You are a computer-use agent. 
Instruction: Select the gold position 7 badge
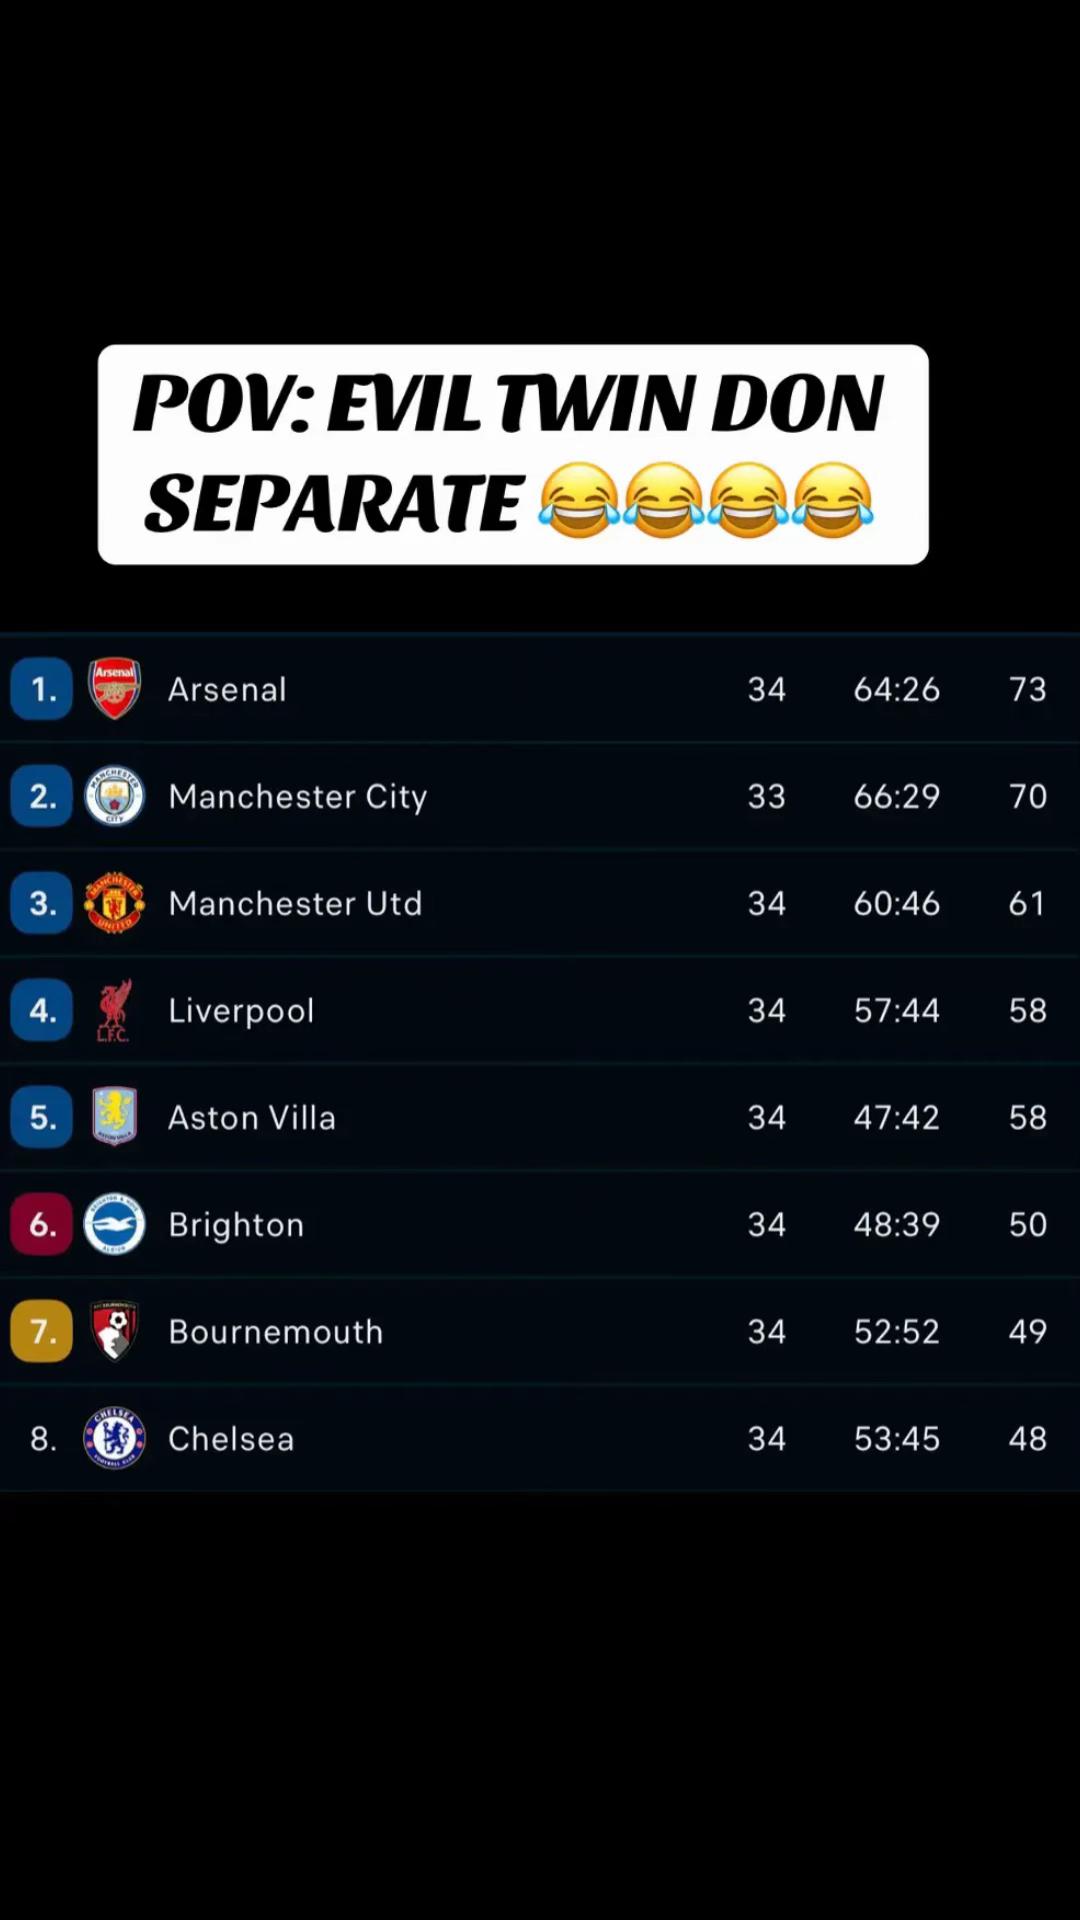click(x=42, y=1331)
